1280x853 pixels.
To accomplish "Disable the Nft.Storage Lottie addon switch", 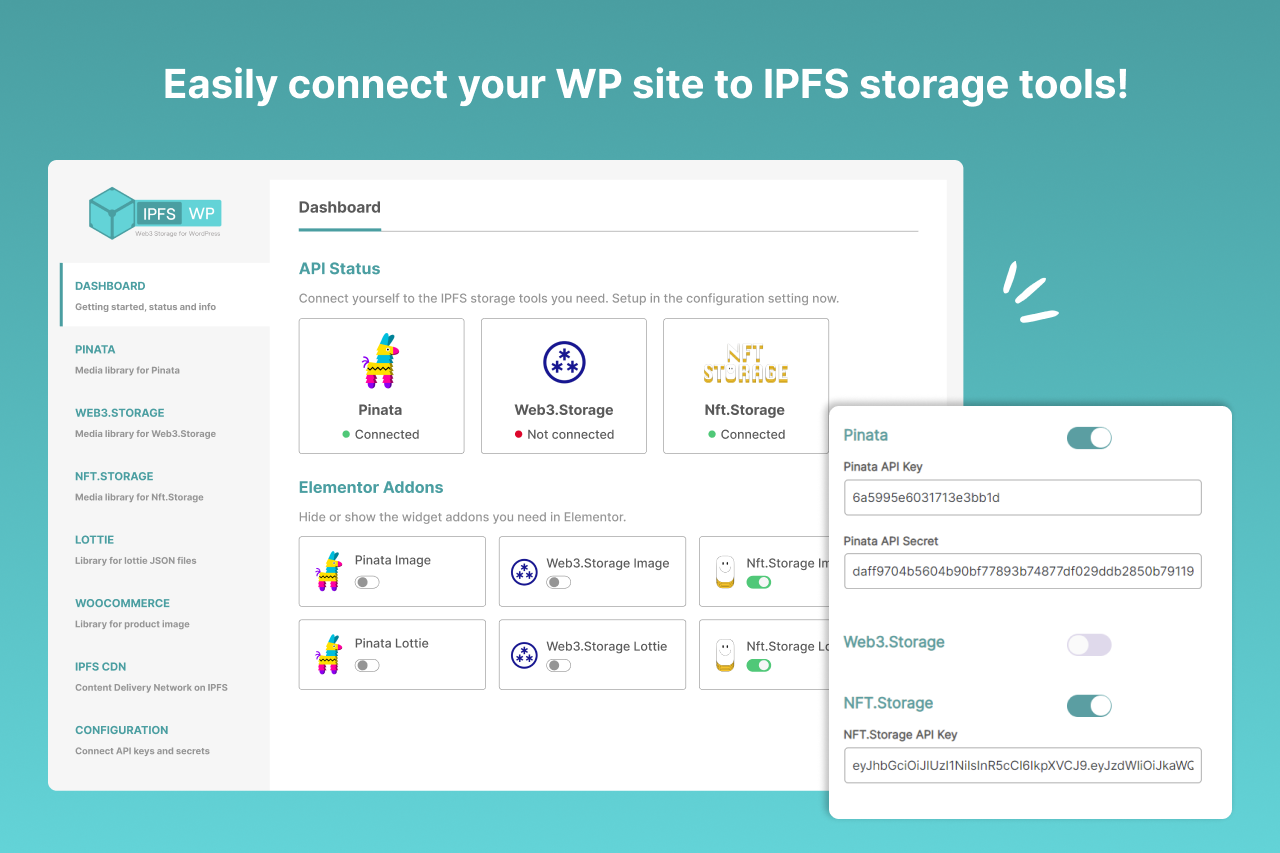I will coord(759,665).
